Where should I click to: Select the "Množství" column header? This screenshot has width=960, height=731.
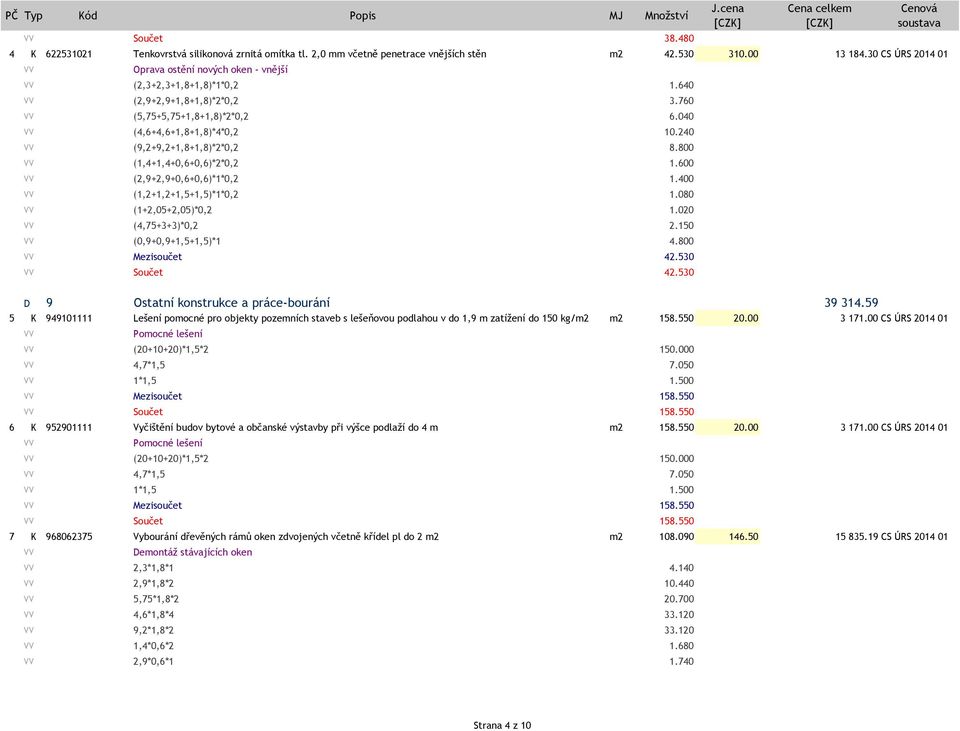[x=666, y=16]
